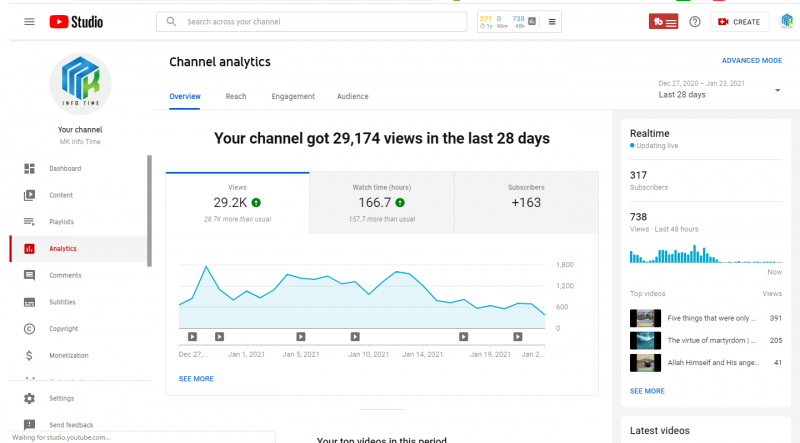Open the extension stats menu button
Image resolution: width=800 pixels, height=443 pixels.
pos(553,21)
